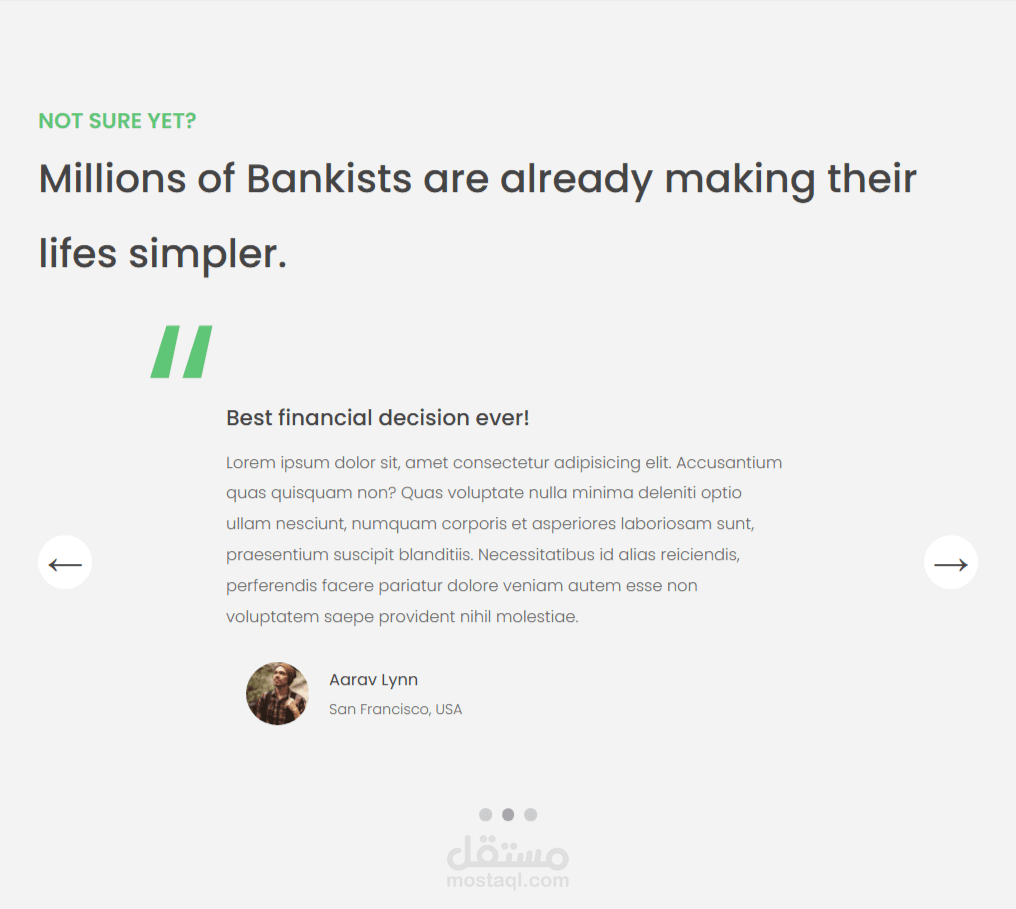Select the first slider pagination dot
Screen dimensions: 1016x909
pyautogui.click(x=485, y=815)
